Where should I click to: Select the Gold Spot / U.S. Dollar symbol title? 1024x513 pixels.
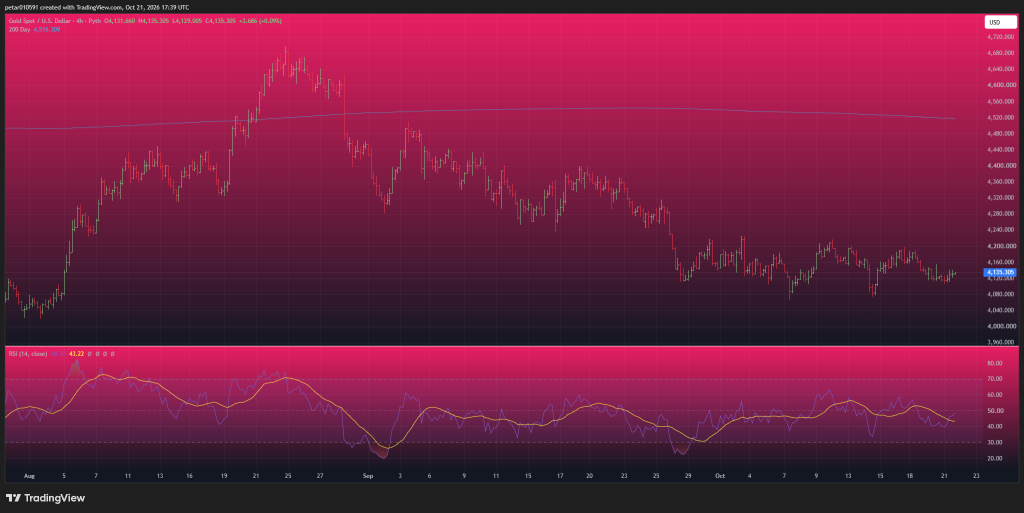(x=39, y=21)
